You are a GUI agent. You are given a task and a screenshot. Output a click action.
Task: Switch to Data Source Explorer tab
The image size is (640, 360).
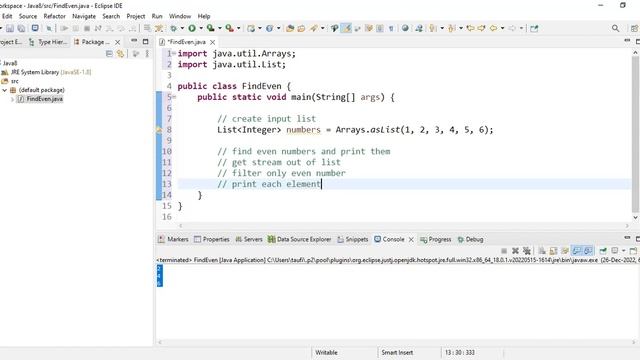(299, 239)
